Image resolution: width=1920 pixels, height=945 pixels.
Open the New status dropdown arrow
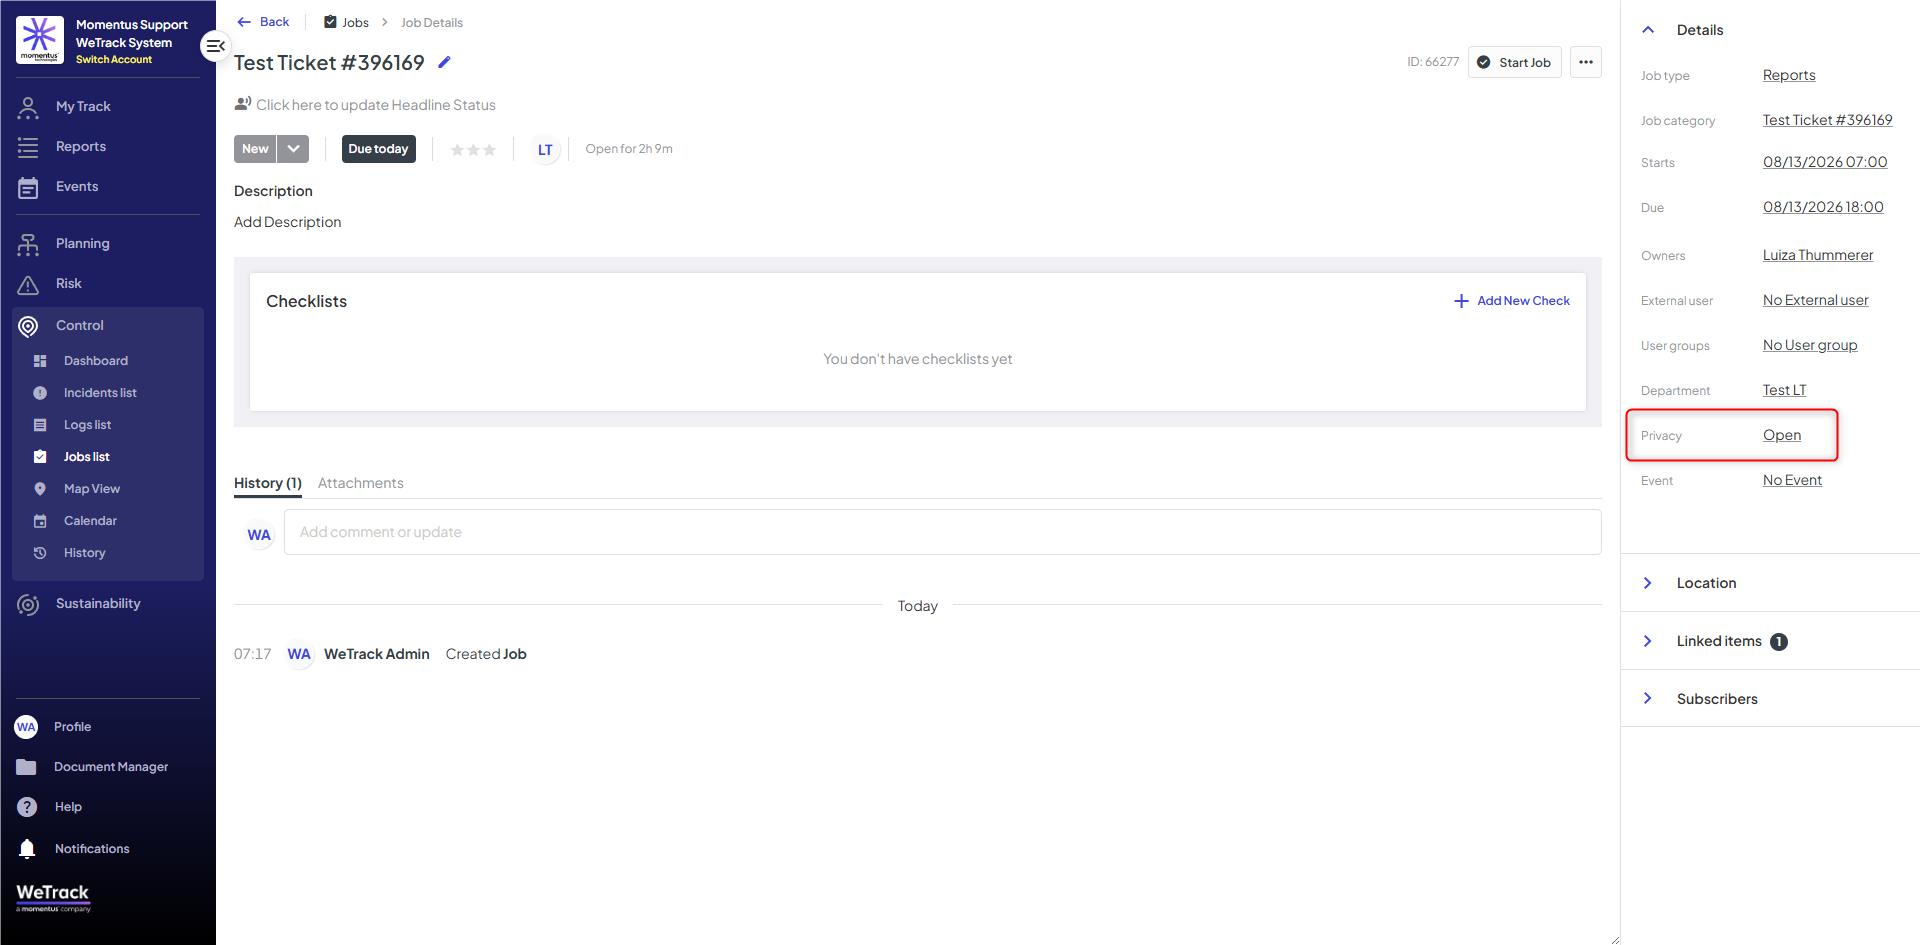[x=293, y=149]
